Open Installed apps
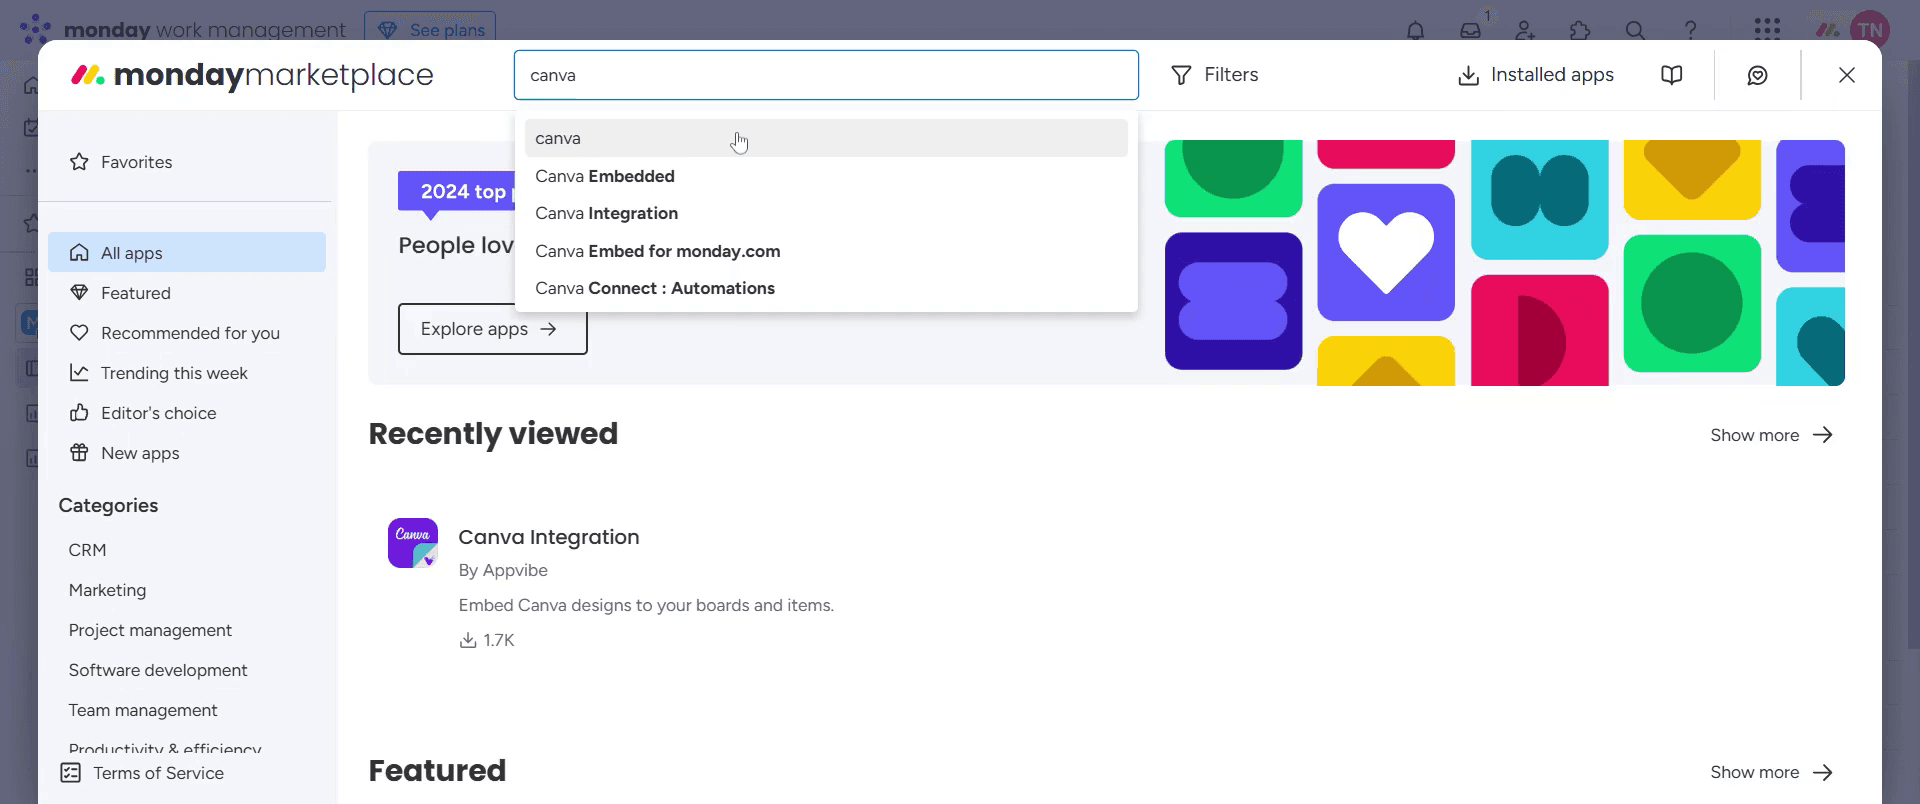The height and width of the screenshot is (804, 1920). pos(1536,75)
